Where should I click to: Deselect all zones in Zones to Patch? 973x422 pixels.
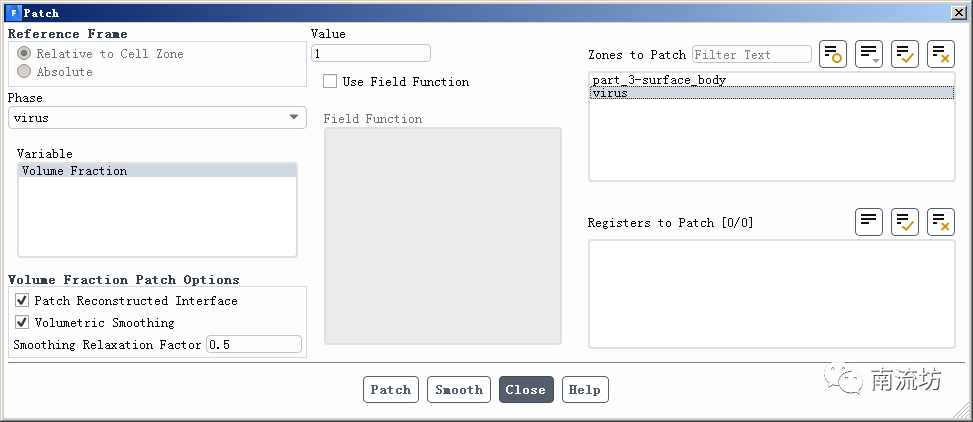click(941, 54)
